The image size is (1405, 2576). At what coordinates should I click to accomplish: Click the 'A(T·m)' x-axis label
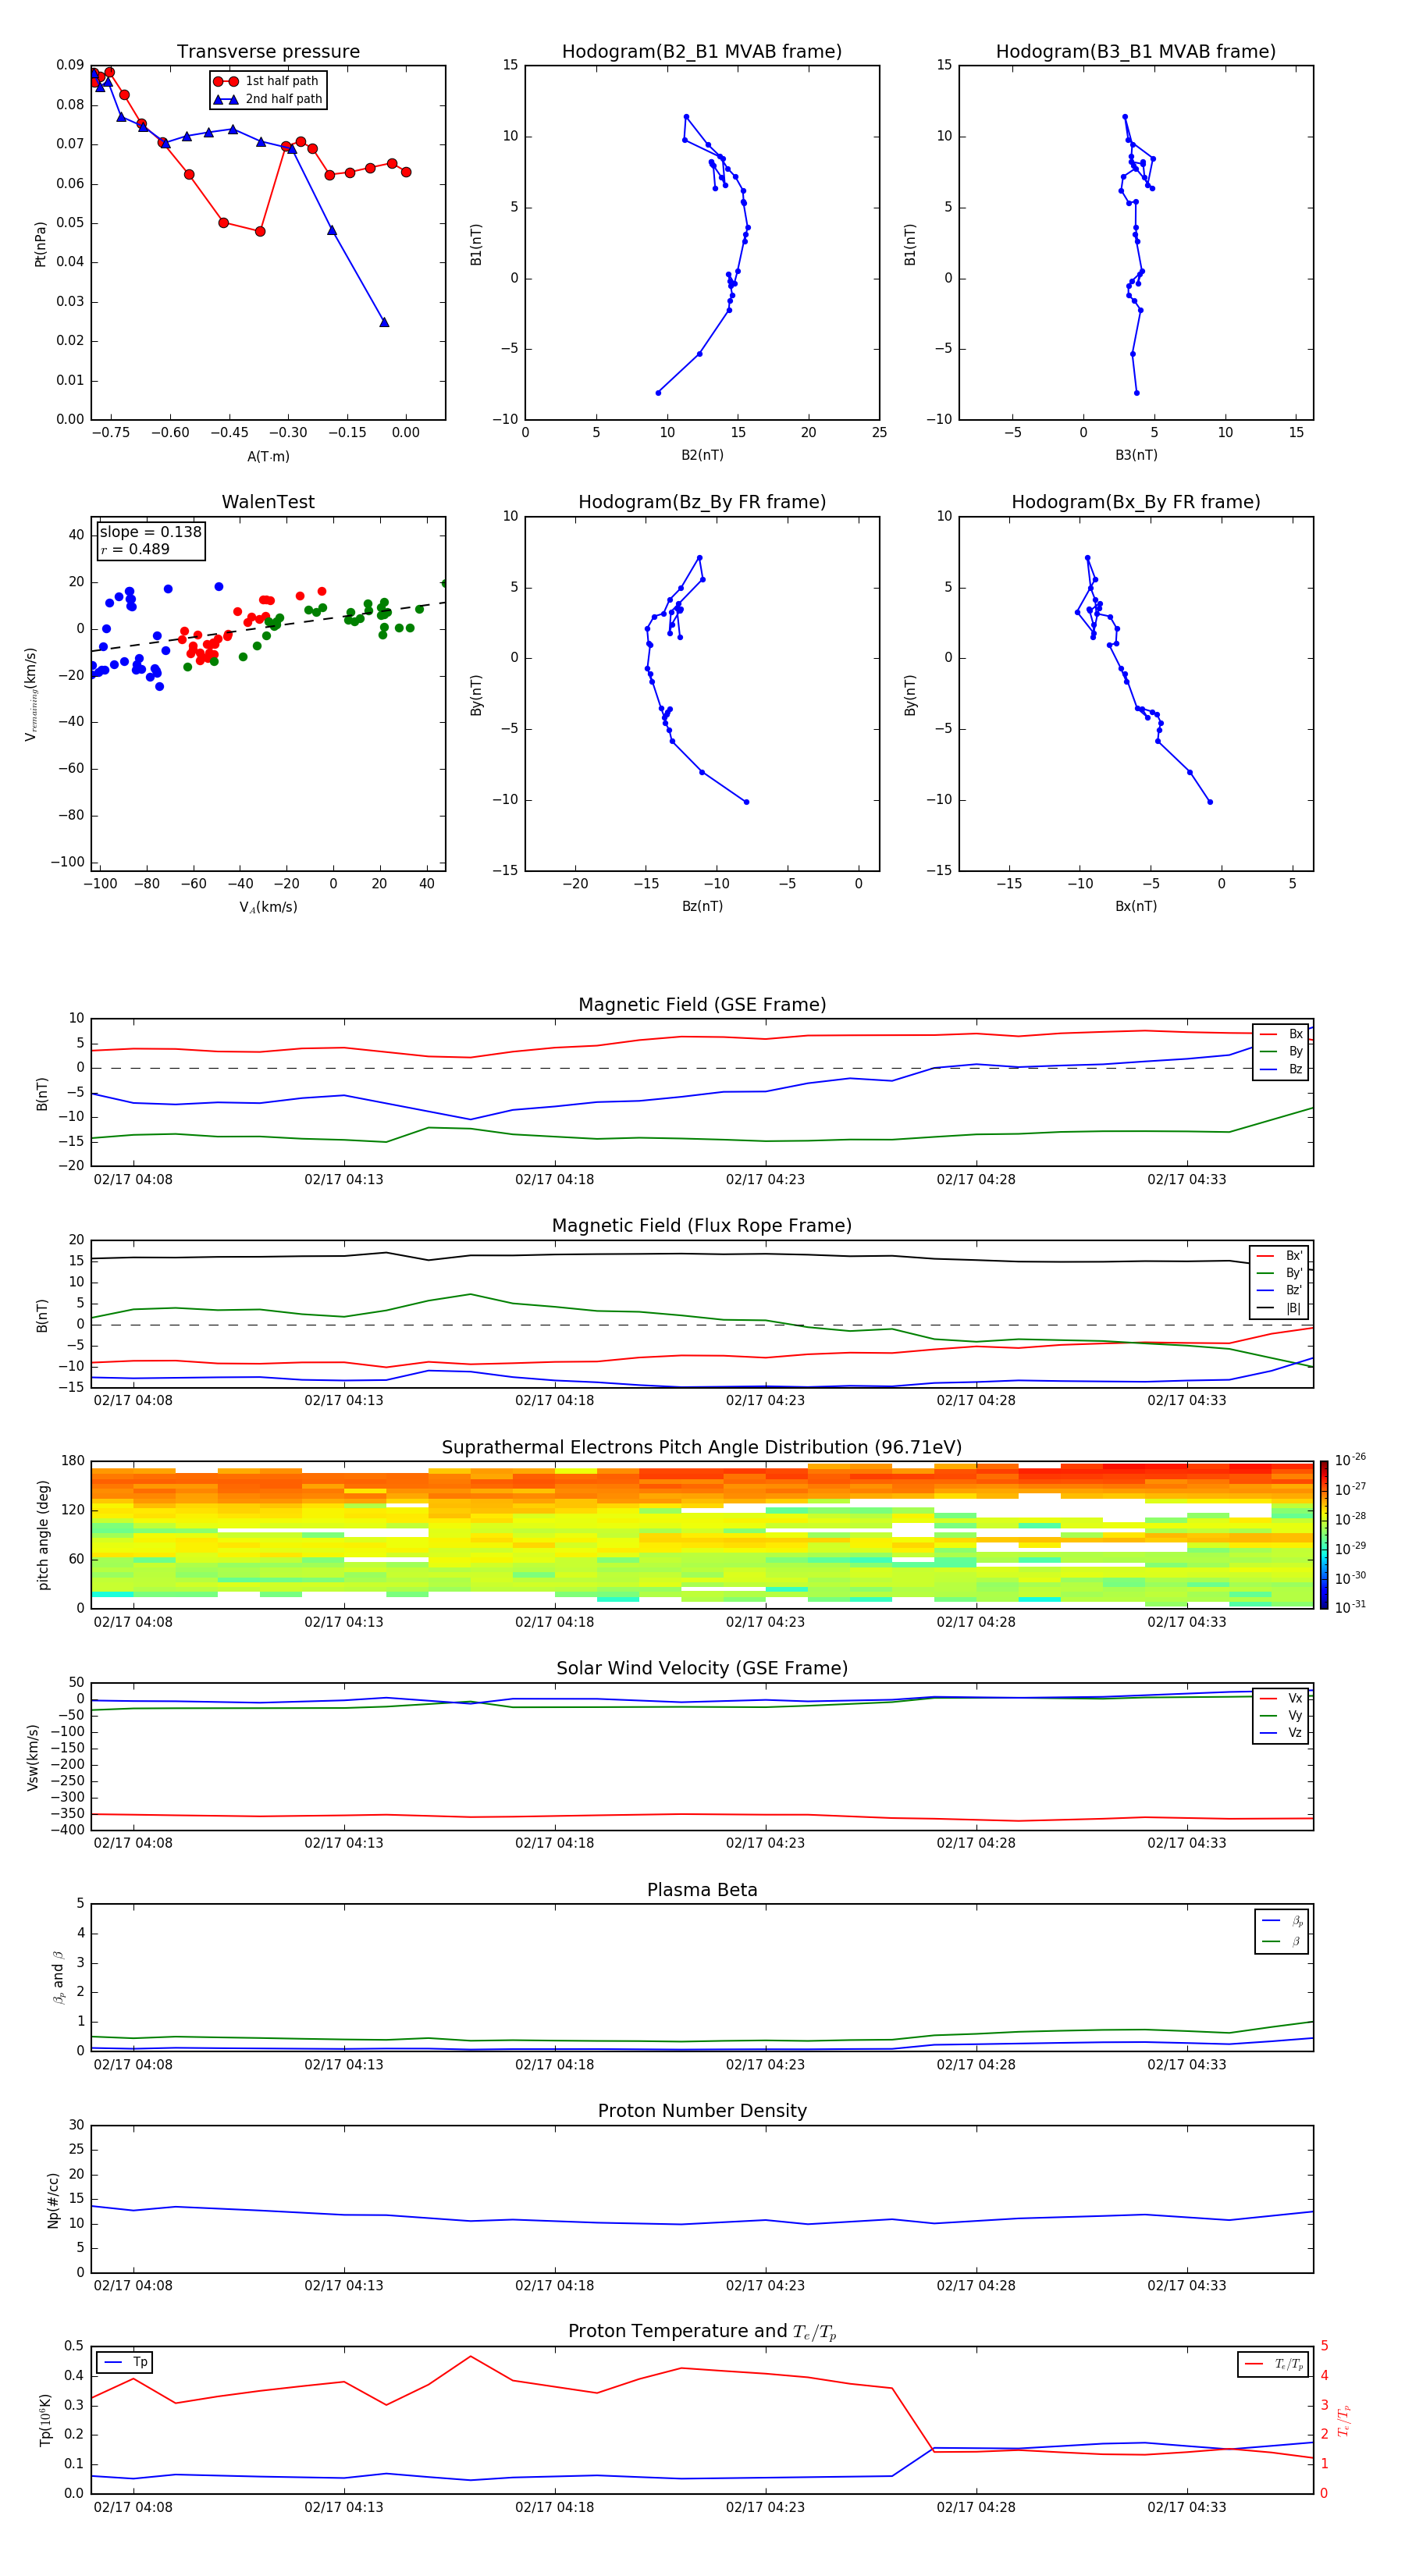tap(268, 456)
